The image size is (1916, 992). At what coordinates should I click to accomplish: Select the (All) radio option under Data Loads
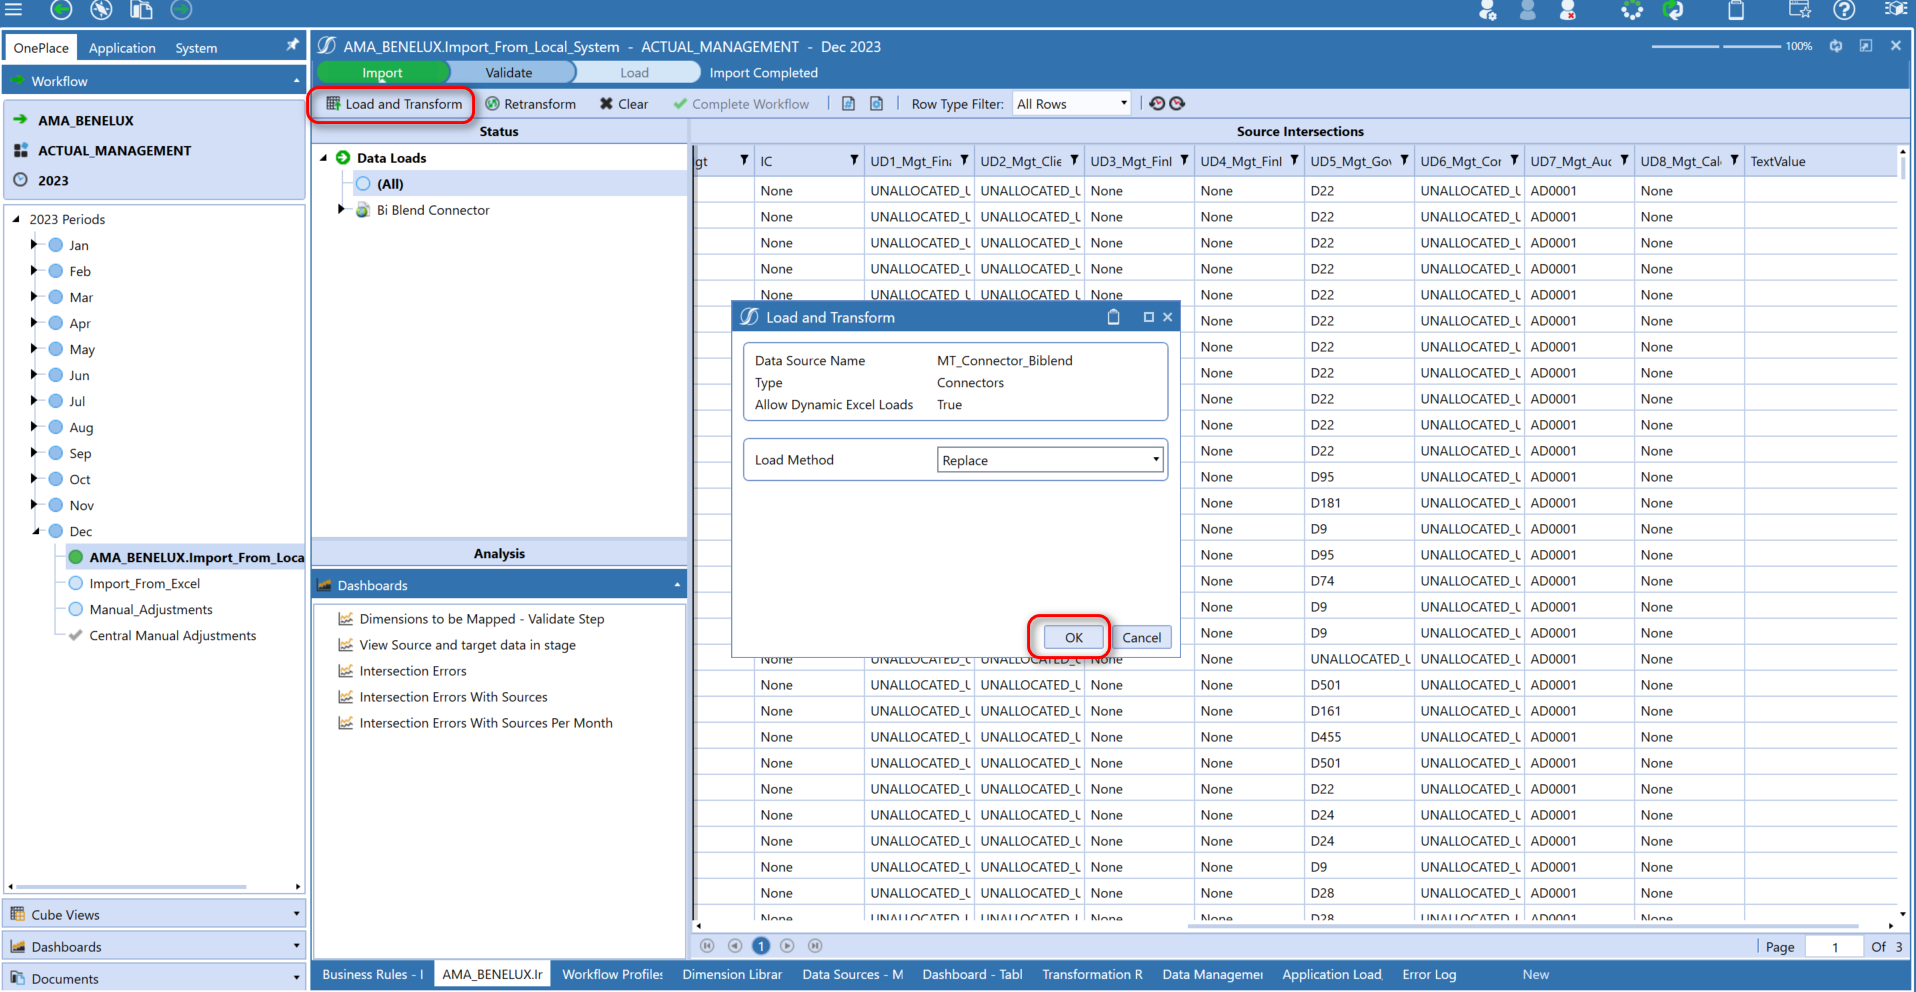pyautogui.click(x=362, y=183)
